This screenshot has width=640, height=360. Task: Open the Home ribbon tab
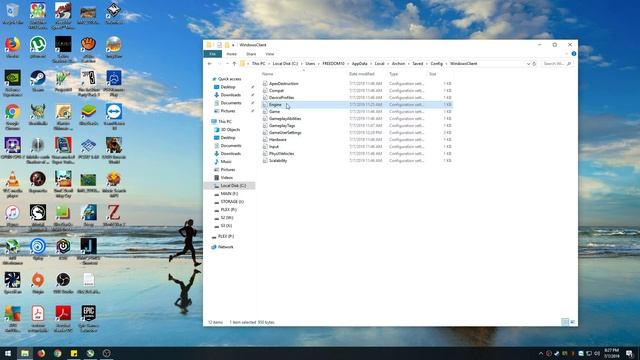point(231,54)
